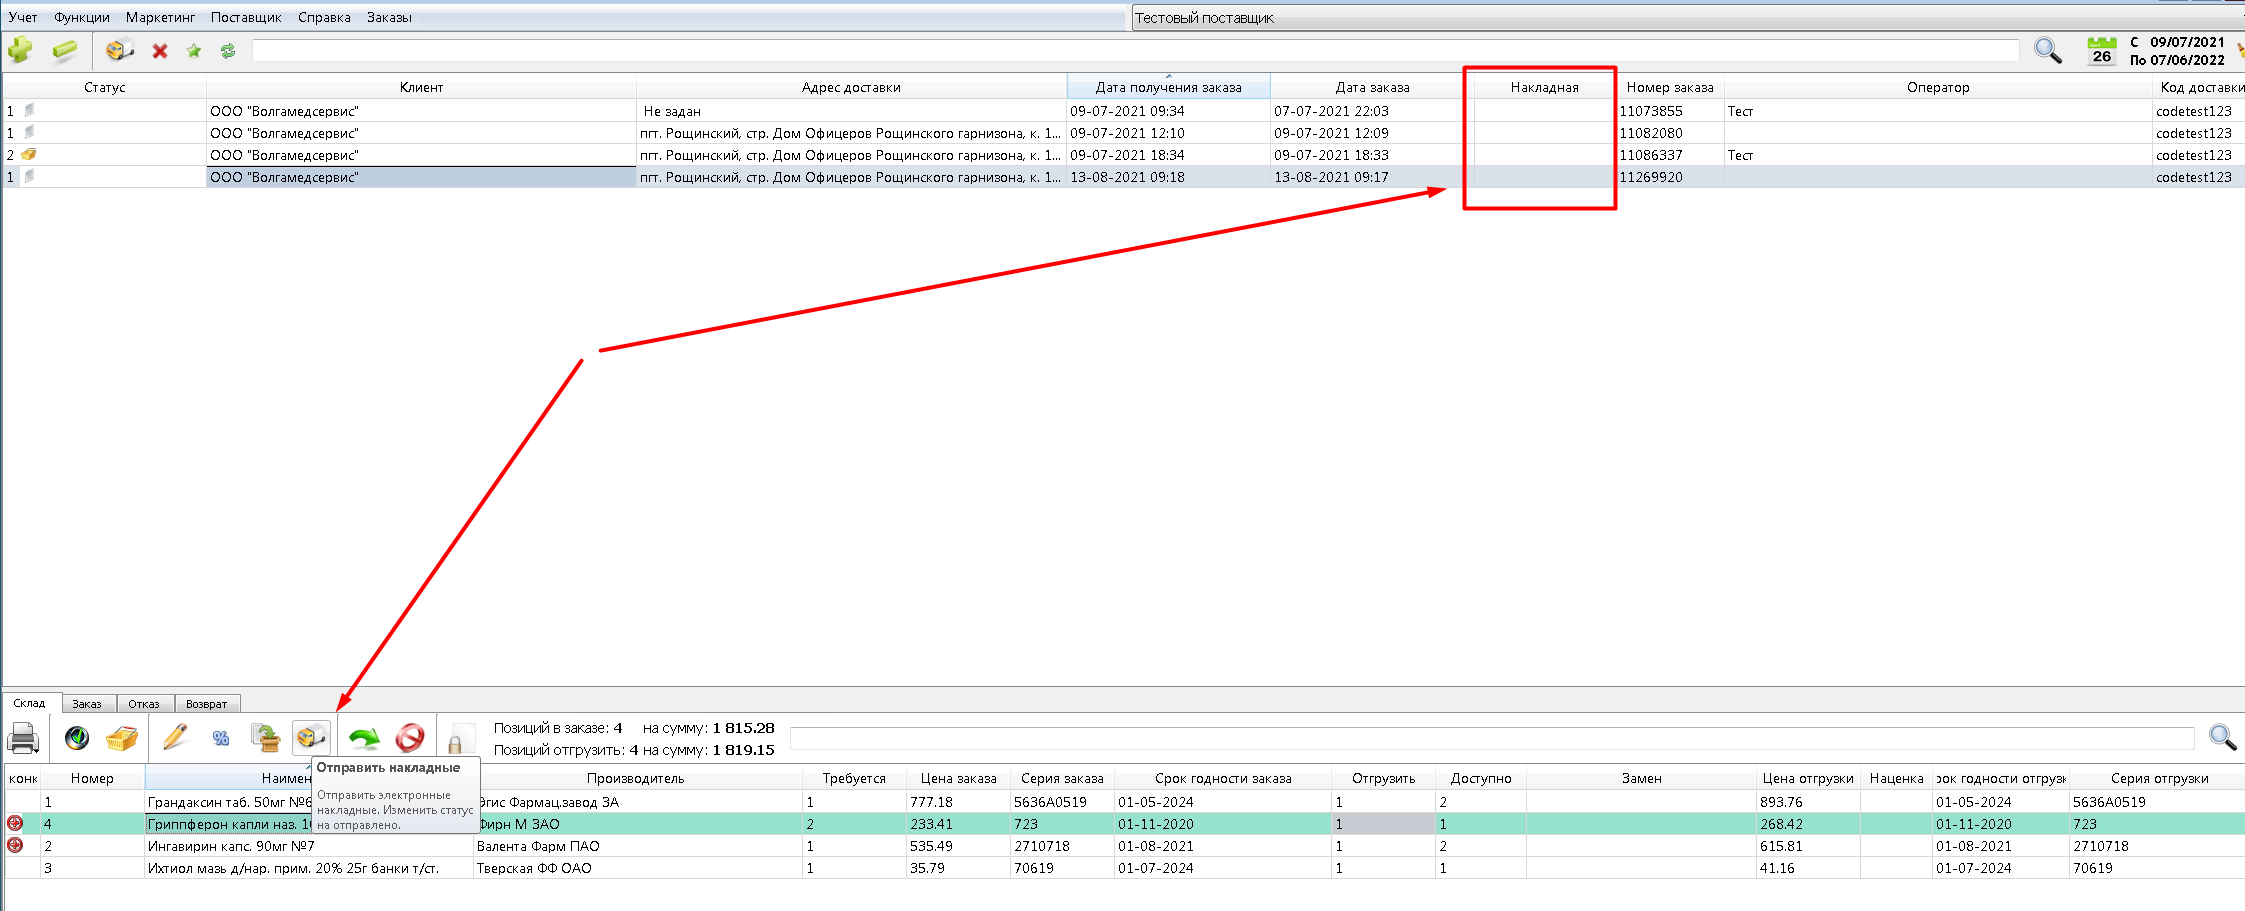
Task: Click the top search input field
Action: point(1134,51)
